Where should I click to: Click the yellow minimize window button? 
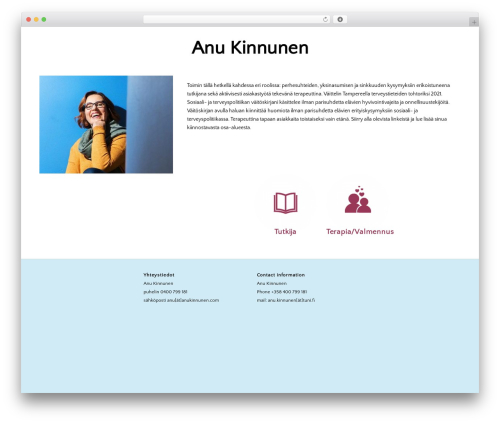point(36,19)
